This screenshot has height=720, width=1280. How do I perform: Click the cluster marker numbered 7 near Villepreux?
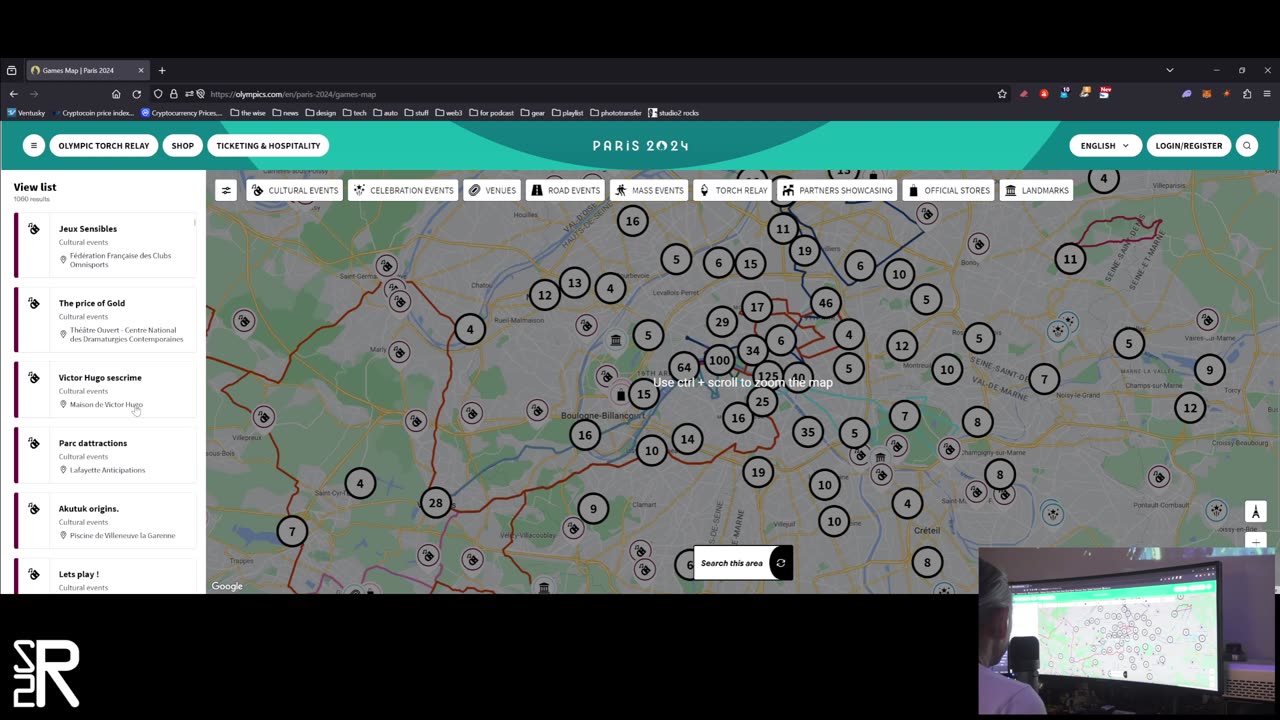point(292,531)
